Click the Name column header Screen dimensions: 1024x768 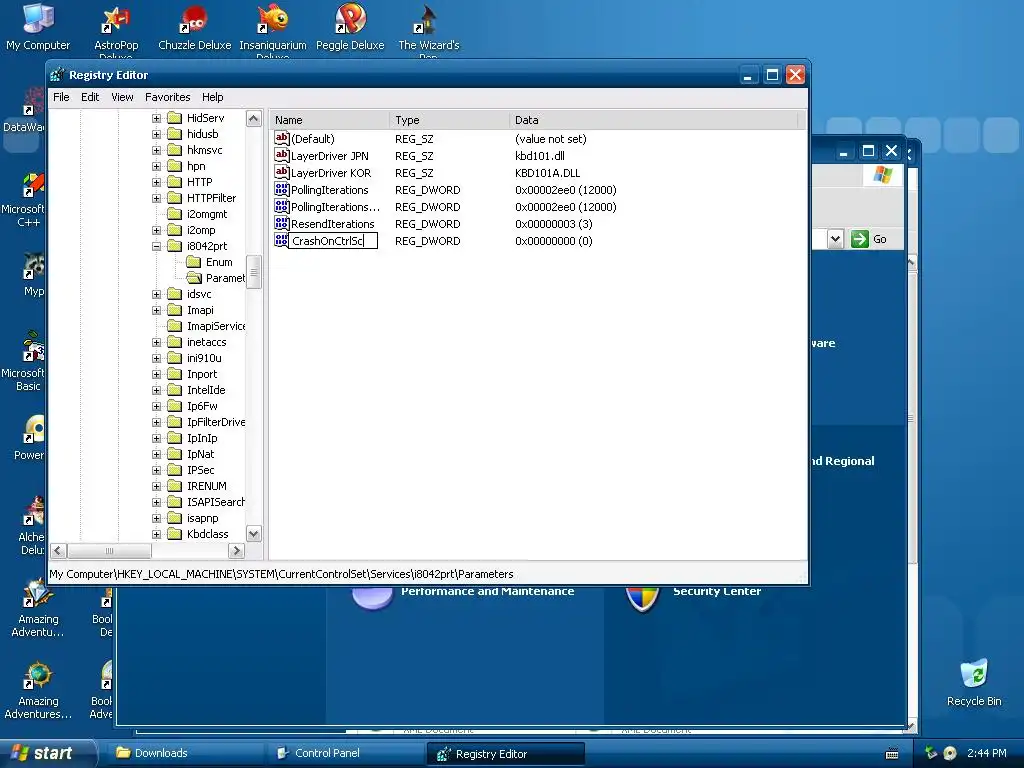tap(329, 120)
